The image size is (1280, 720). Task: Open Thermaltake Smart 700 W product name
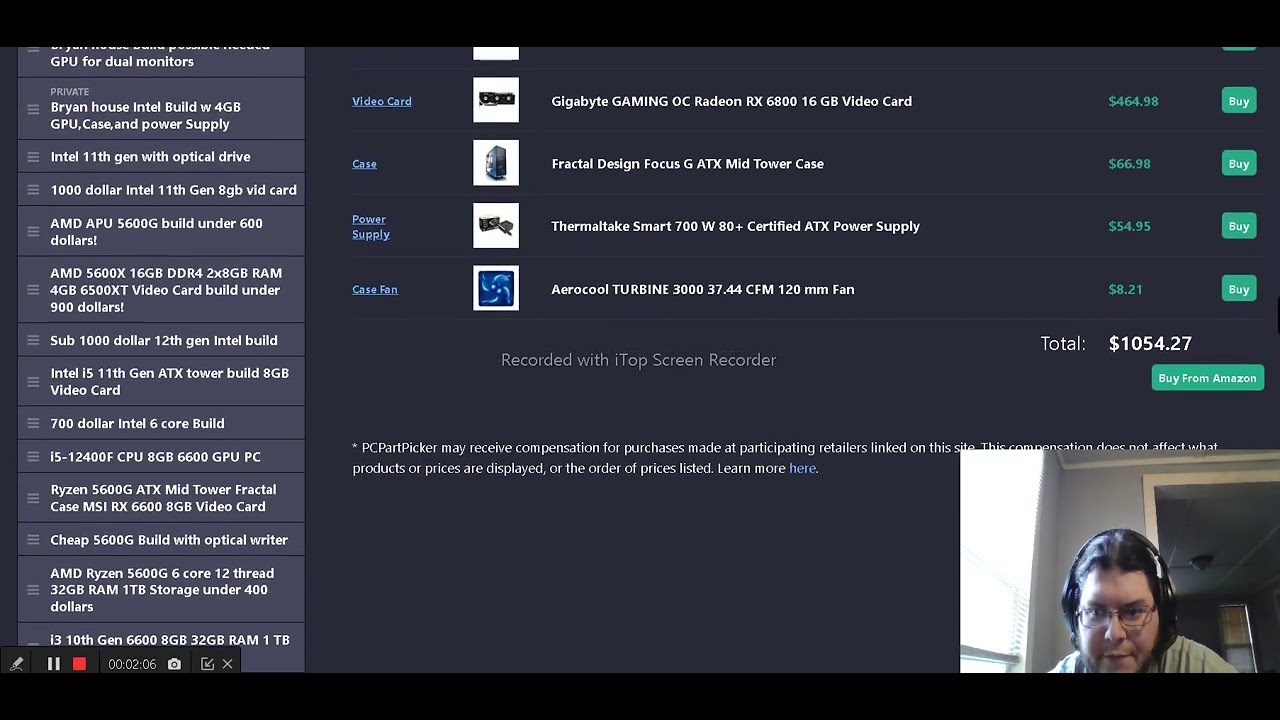click(x=735, y=226)
